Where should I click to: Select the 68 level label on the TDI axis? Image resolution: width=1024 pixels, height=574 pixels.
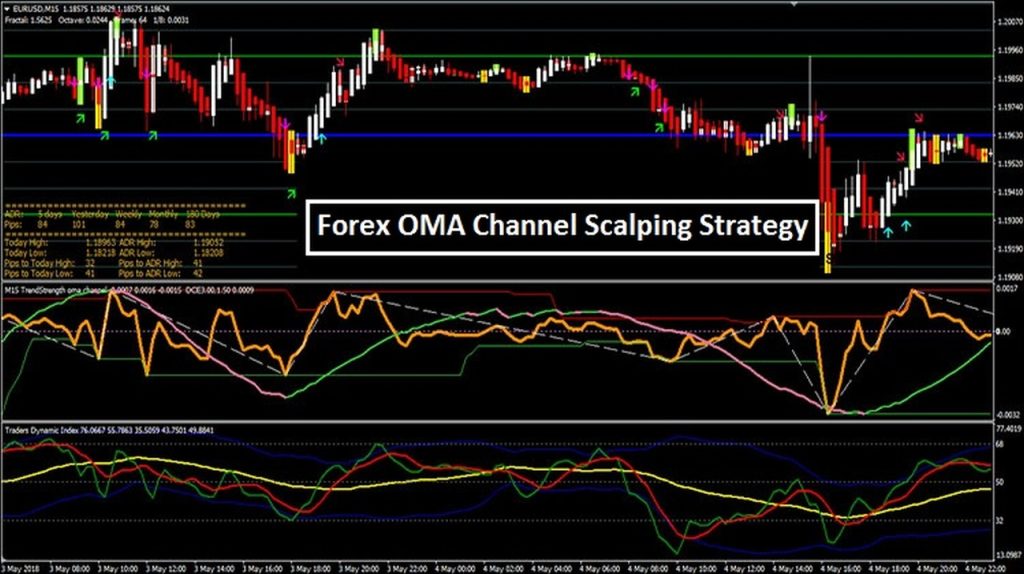click(1000, 443)
